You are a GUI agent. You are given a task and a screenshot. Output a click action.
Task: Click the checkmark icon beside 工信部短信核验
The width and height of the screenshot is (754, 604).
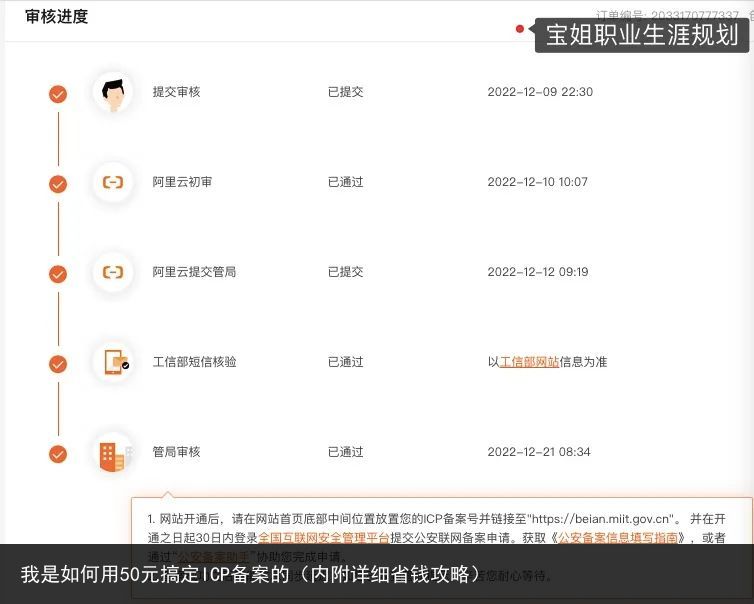click(58, 364)
